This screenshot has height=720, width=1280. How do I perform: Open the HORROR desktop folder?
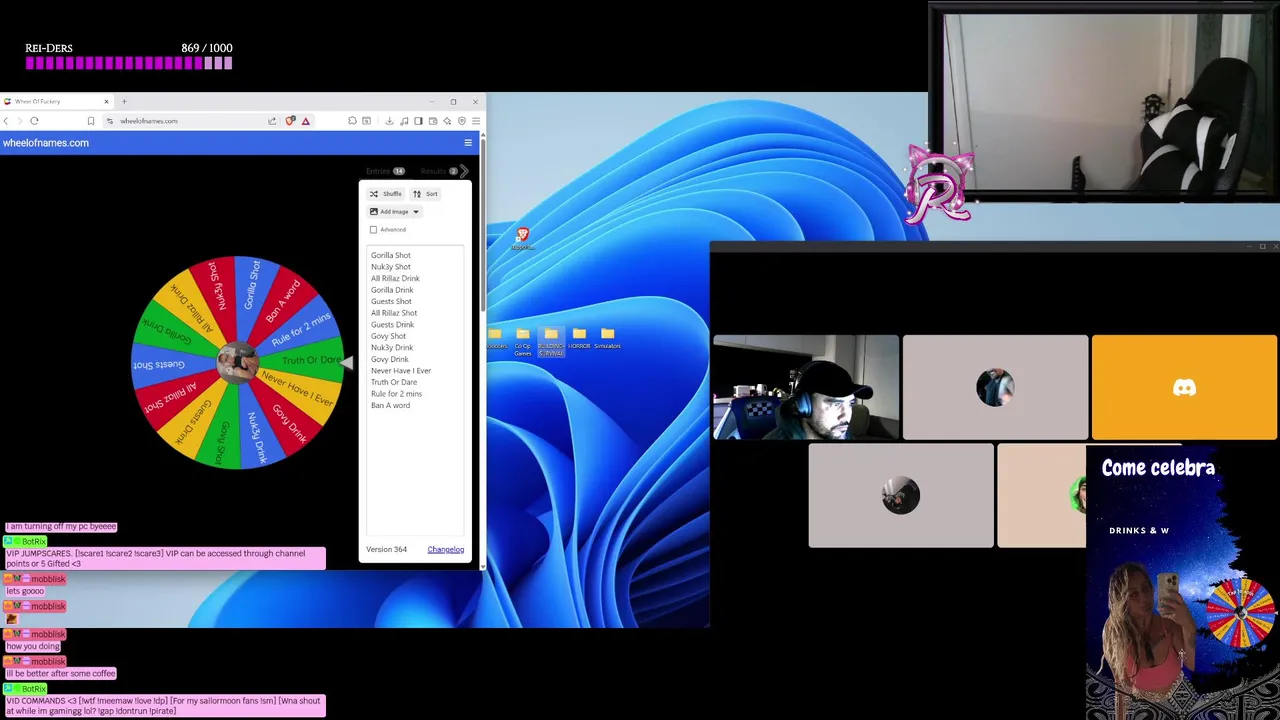(x=579, y=339)
